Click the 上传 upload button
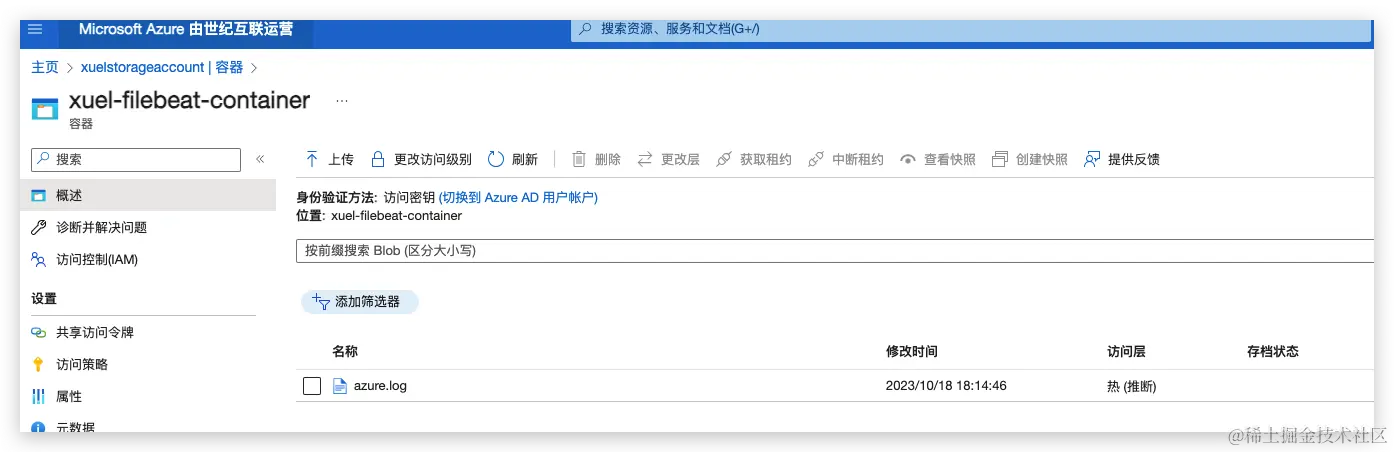The height and width of the screenshot is (452, 1394). coord(329,159)
